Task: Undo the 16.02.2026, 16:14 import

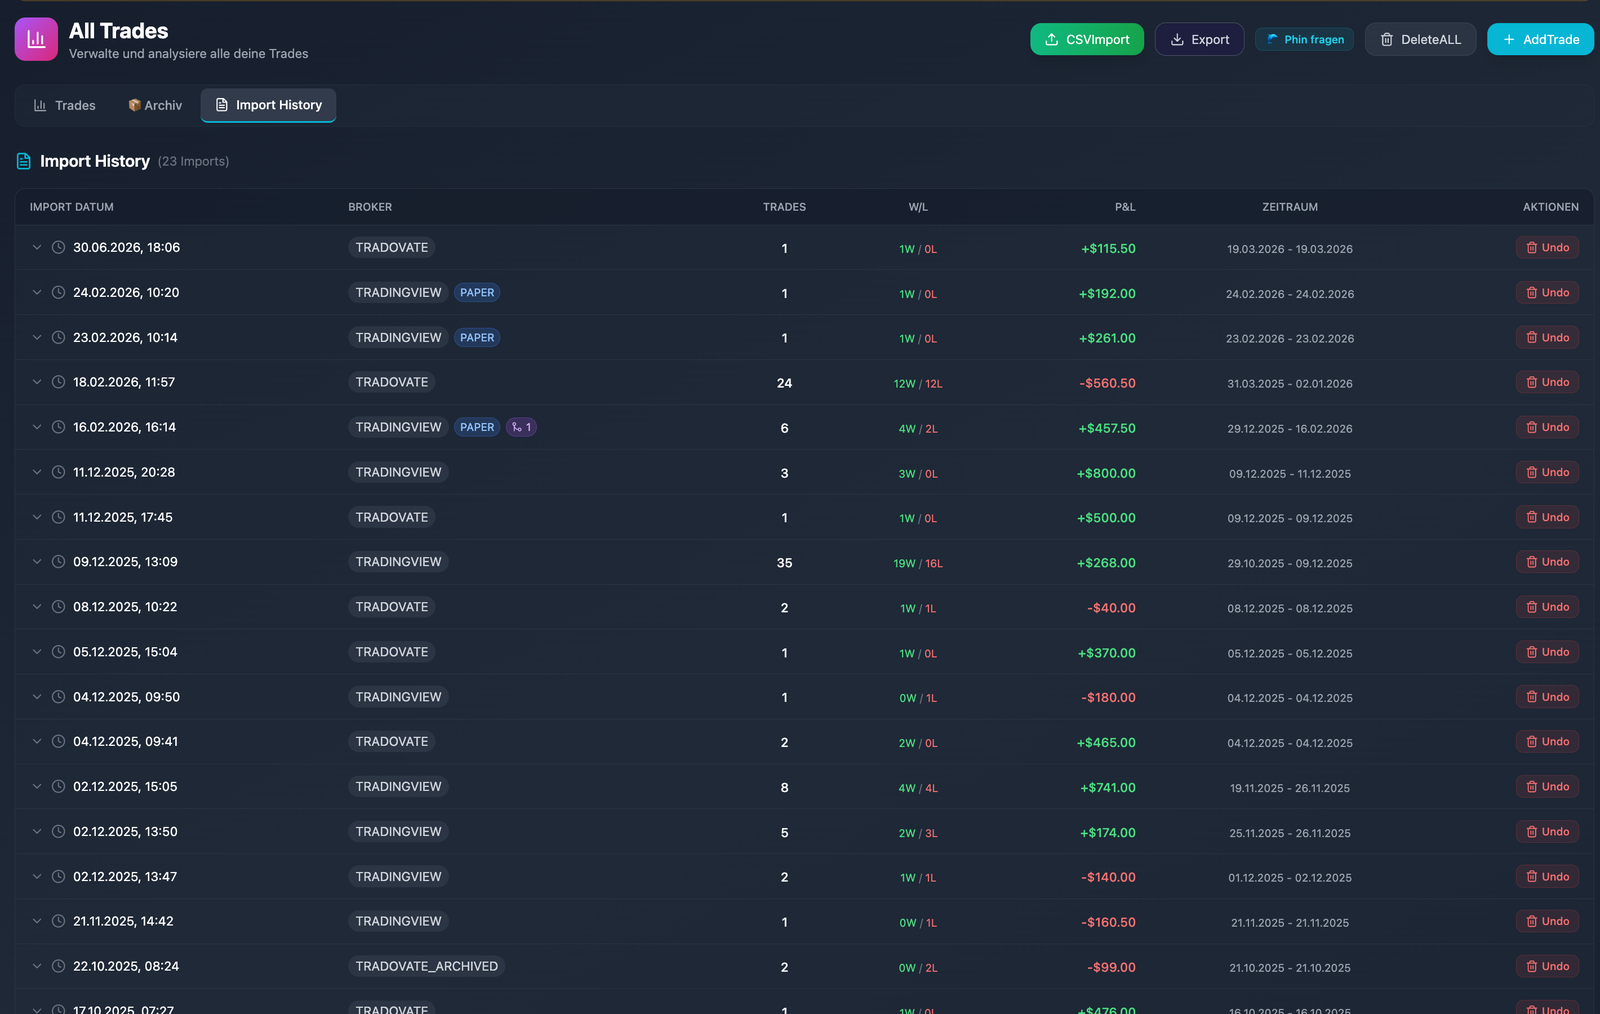Action: pos(1547,427)
